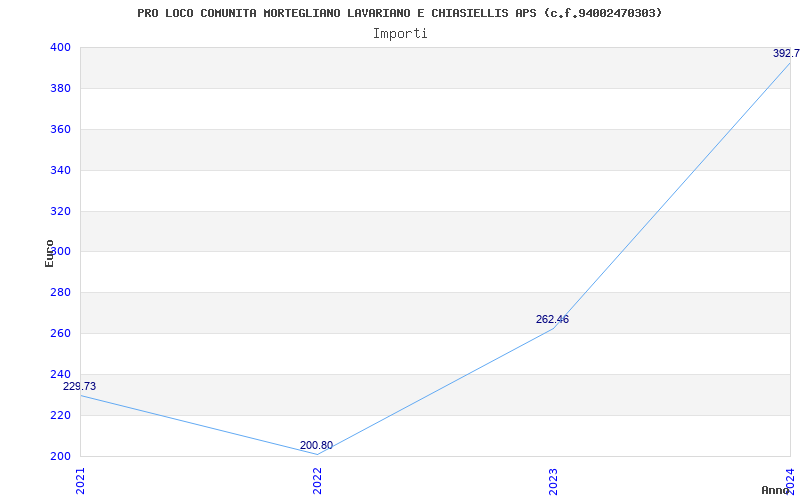Click the 320 y-axis value

pos(60,211)
